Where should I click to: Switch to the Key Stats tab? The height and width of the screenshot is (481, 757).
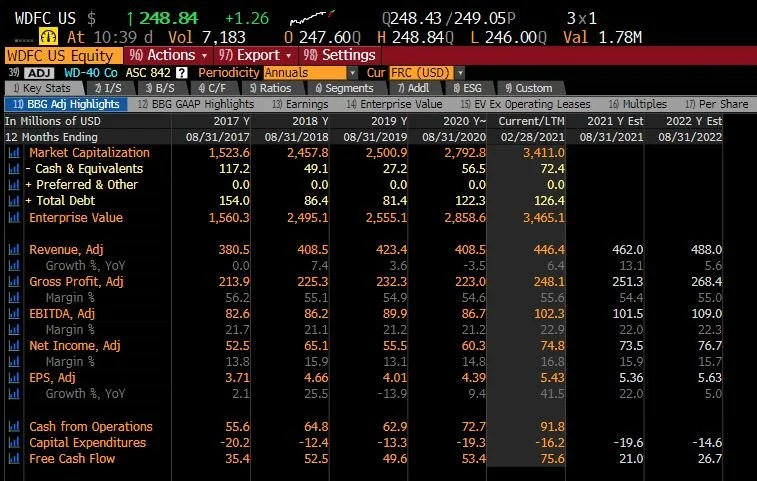pyautogui.click(x=42, y=88)
